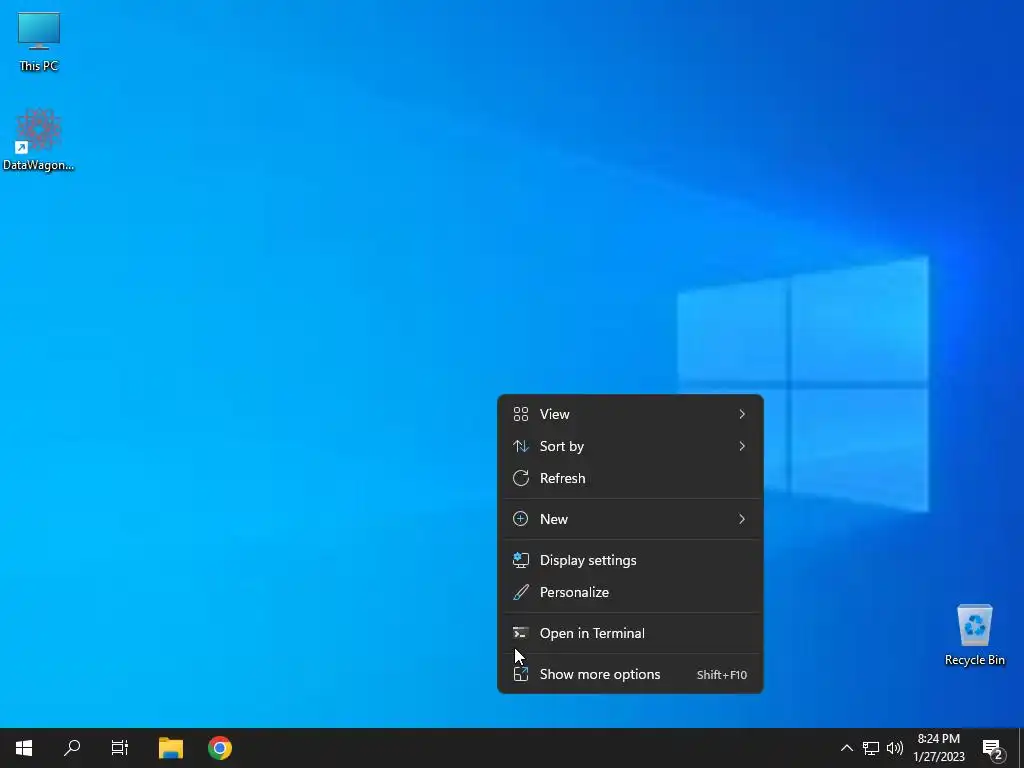Select the DataWagon desktop shortcut
1024x768 pixels.
[x=39, y=140]
